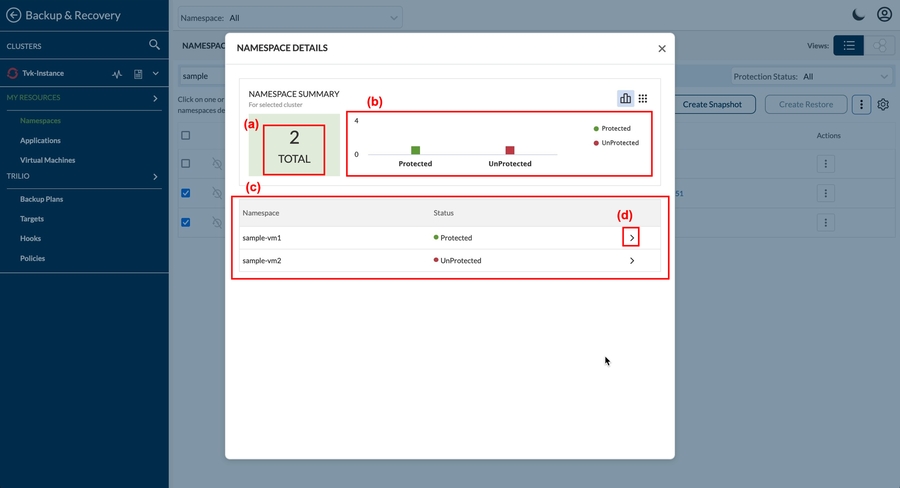The image size is (900, 488).
Task: Open the Protection Status dropdown
Action: 811,76
